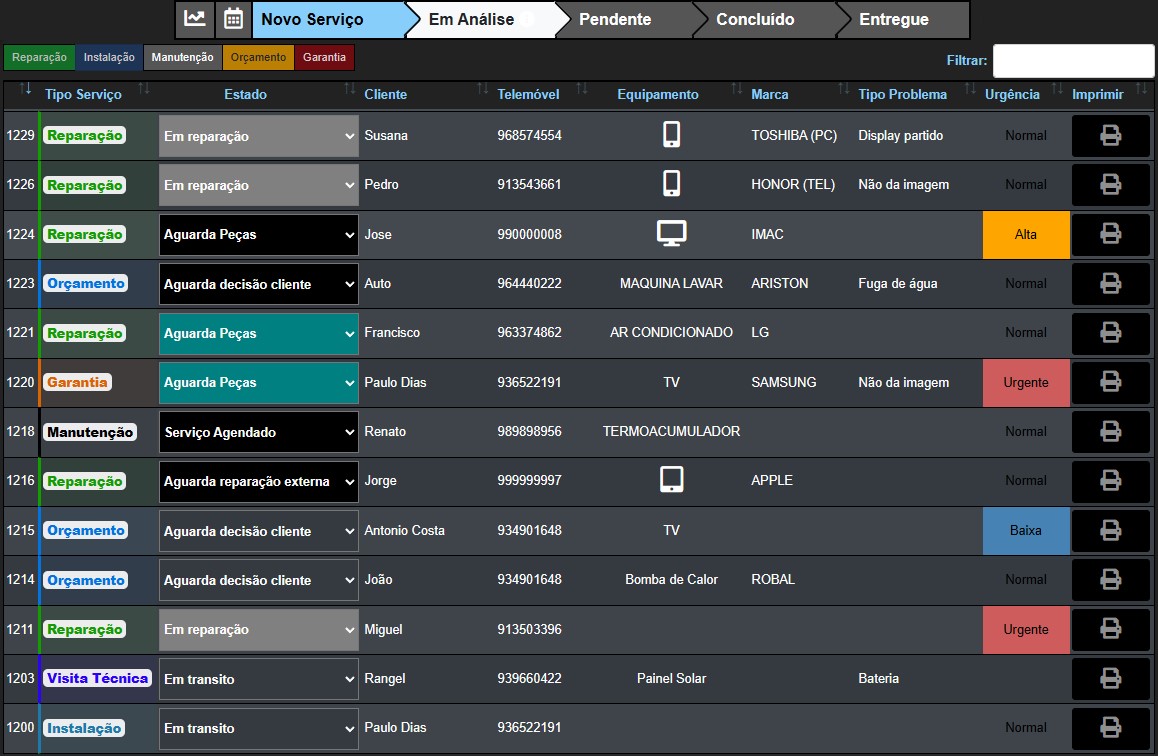Open Aguarda reparação externa dropdown

coord(258,481)
